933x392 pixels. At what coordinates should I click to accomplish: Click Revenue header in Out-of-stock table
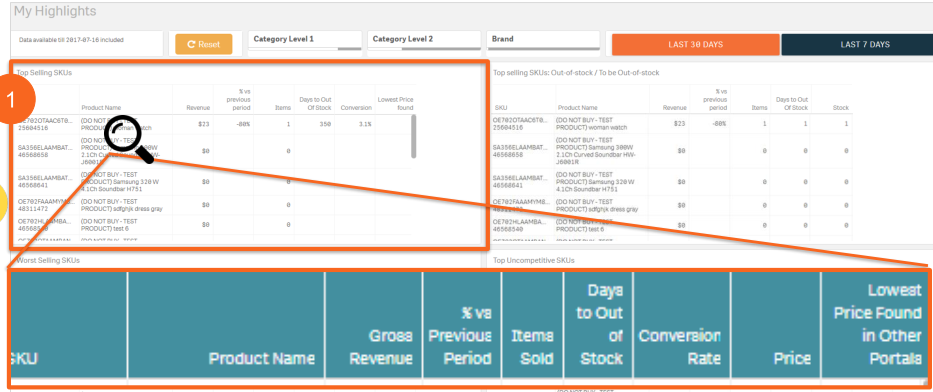pyautogui.click(x=675, y=108)
